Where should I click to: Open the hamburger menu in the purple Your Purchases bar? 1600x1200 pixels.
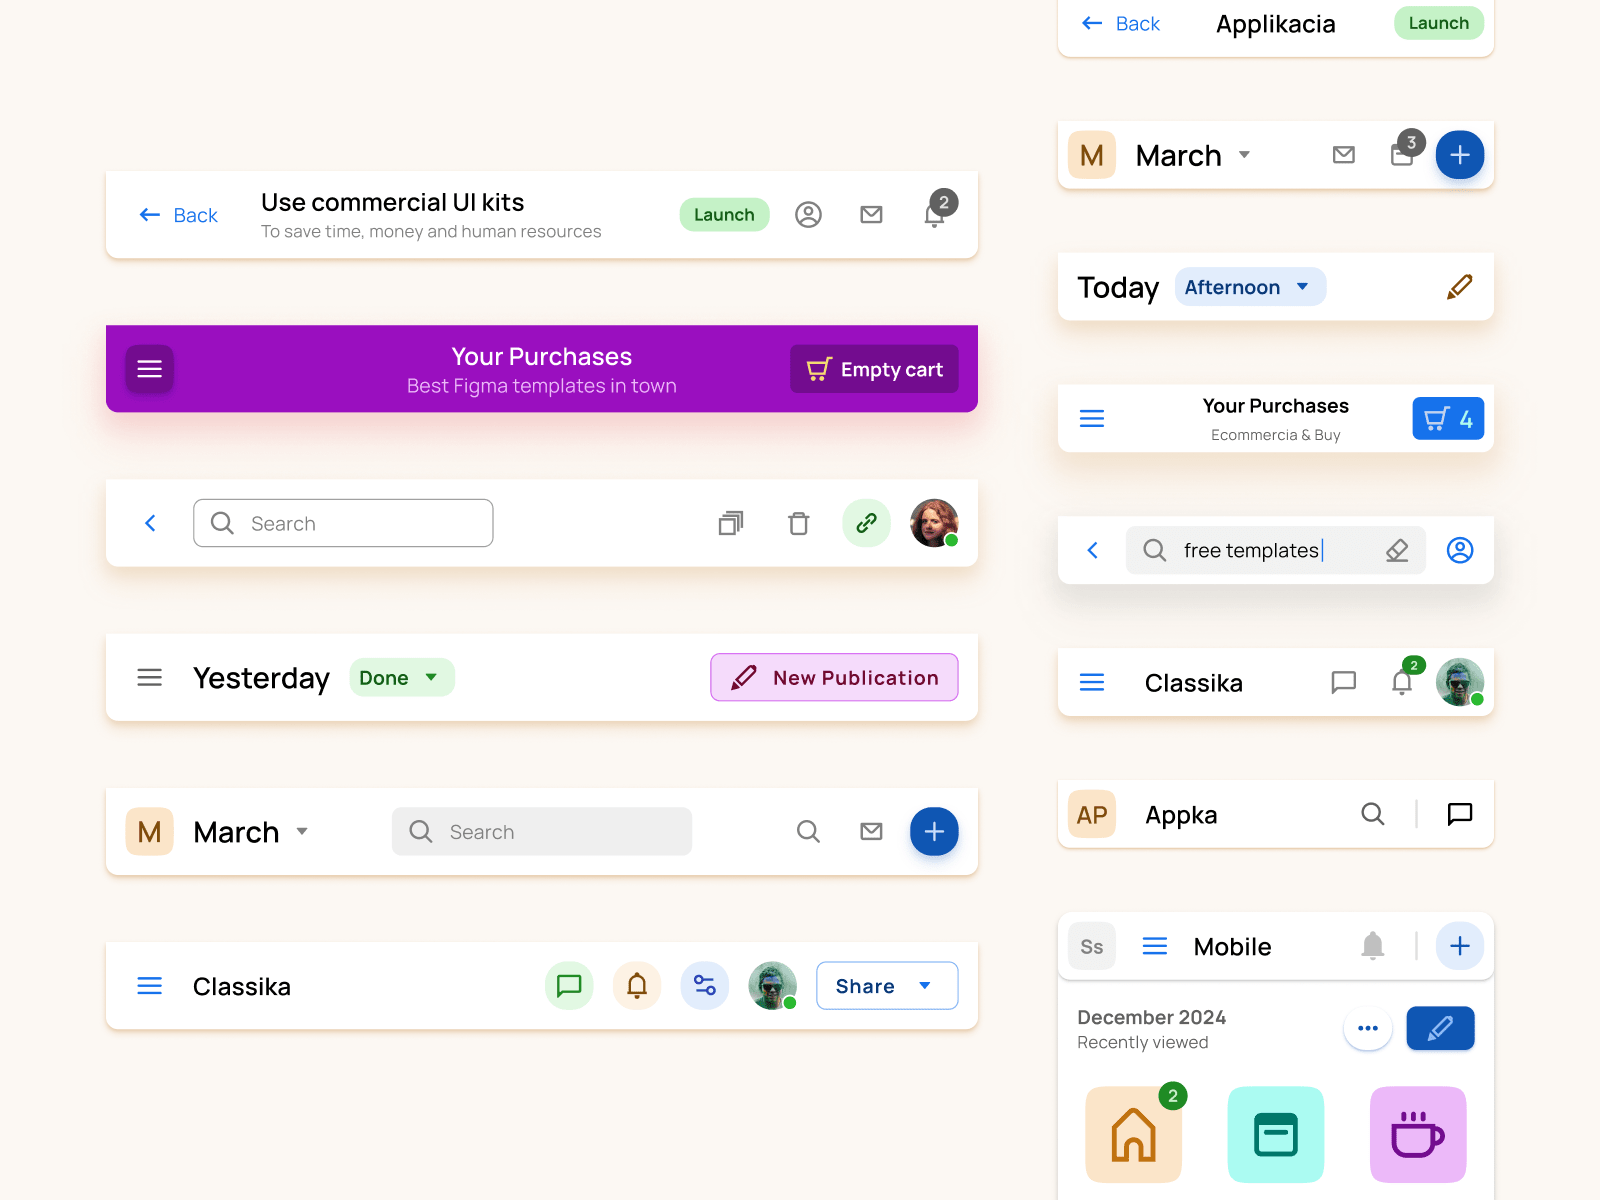point(149,369)
